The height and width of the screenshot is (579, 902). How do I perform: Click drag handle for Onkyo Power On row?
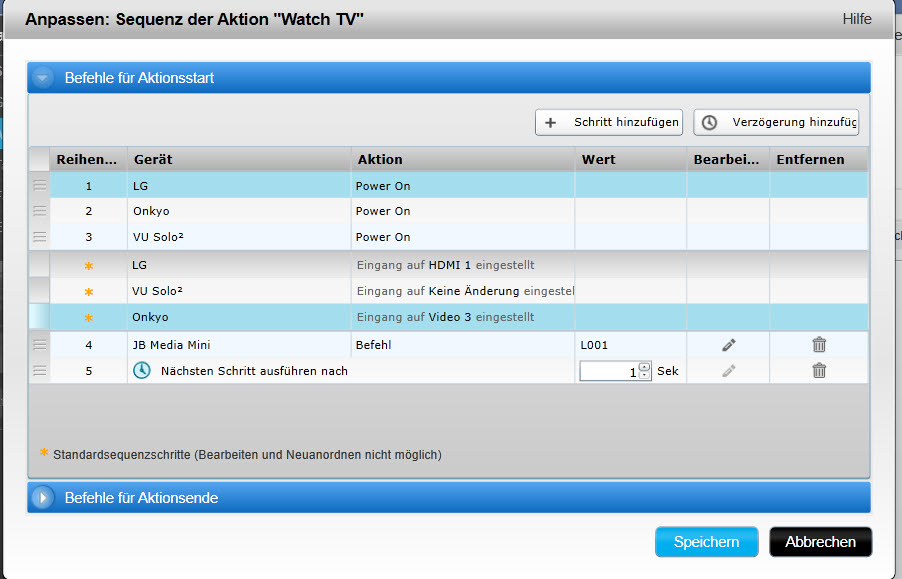click(40, 211)
